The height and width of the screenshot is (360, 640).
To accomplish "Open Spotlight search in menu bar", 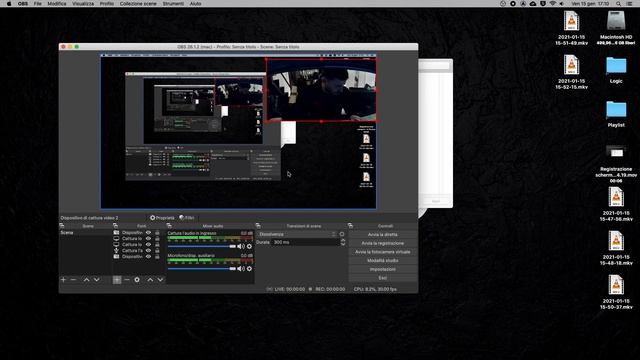I will (618, 4).
